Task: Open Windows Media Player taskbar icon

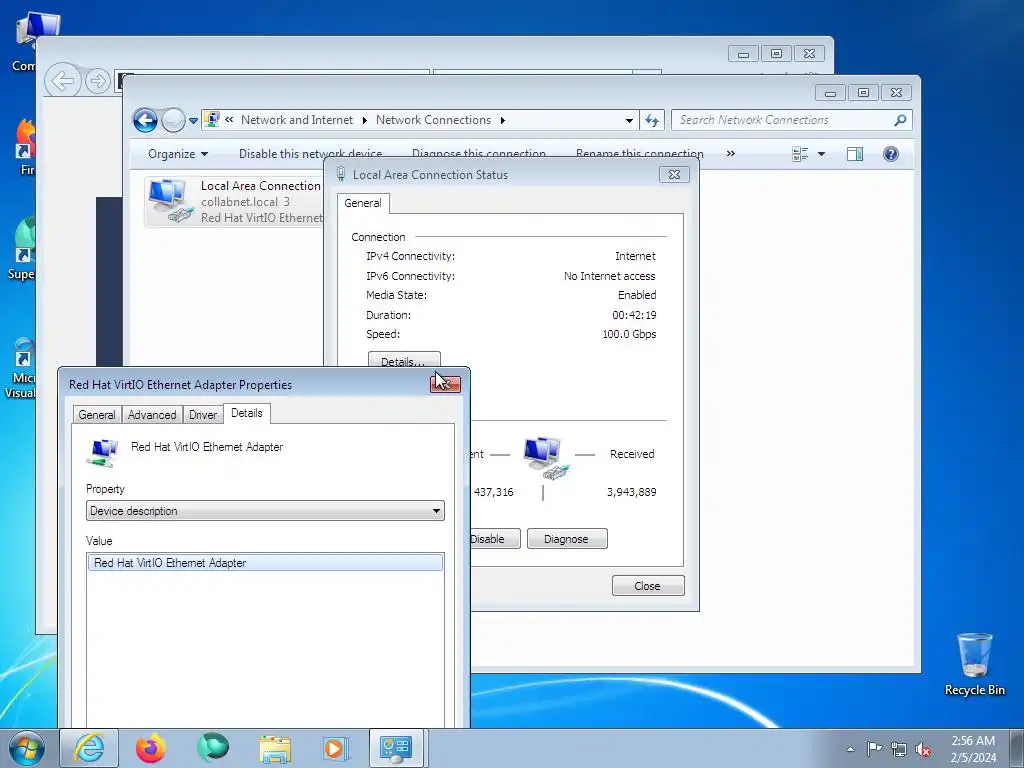Action: 336,748
